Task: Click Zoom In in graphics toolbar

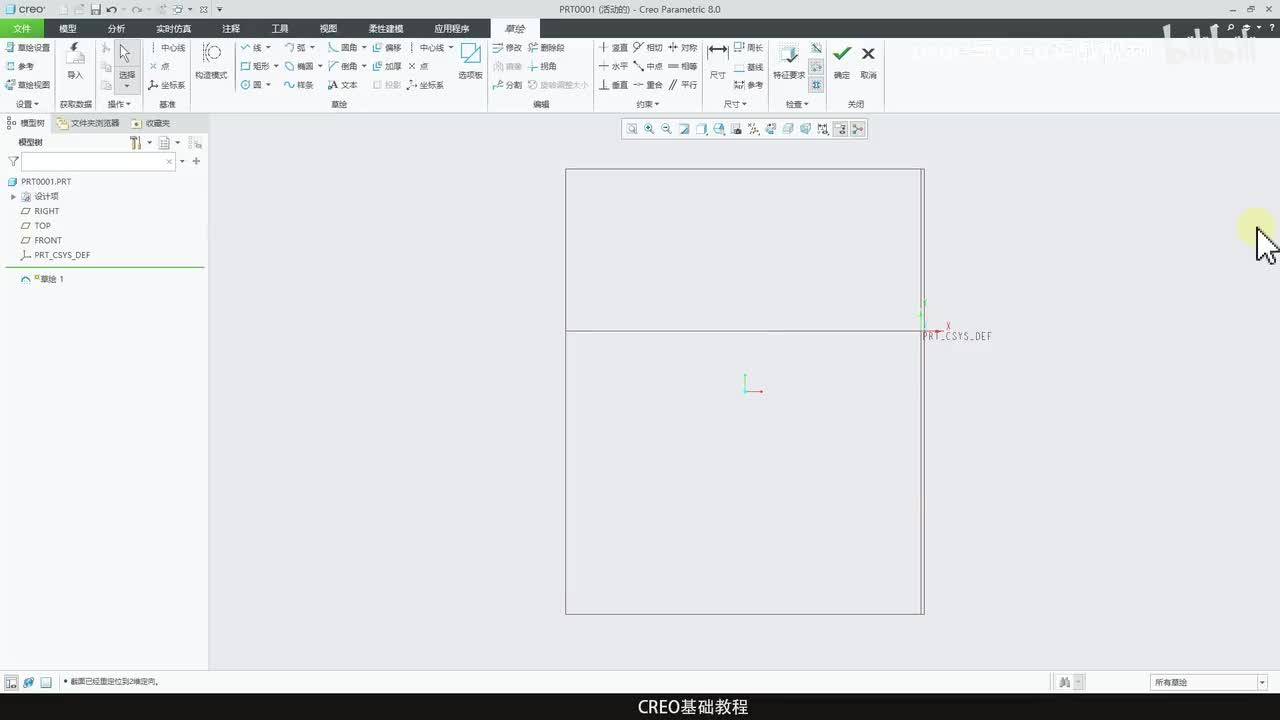Action: click(649, 129)
